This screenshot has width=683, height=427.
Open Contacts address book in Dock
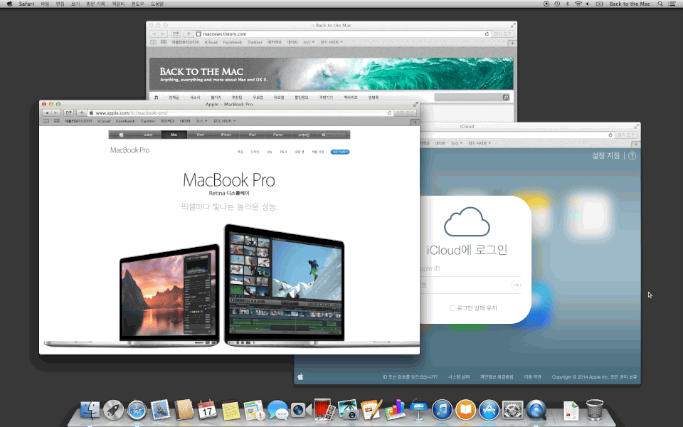click(184, 410)
